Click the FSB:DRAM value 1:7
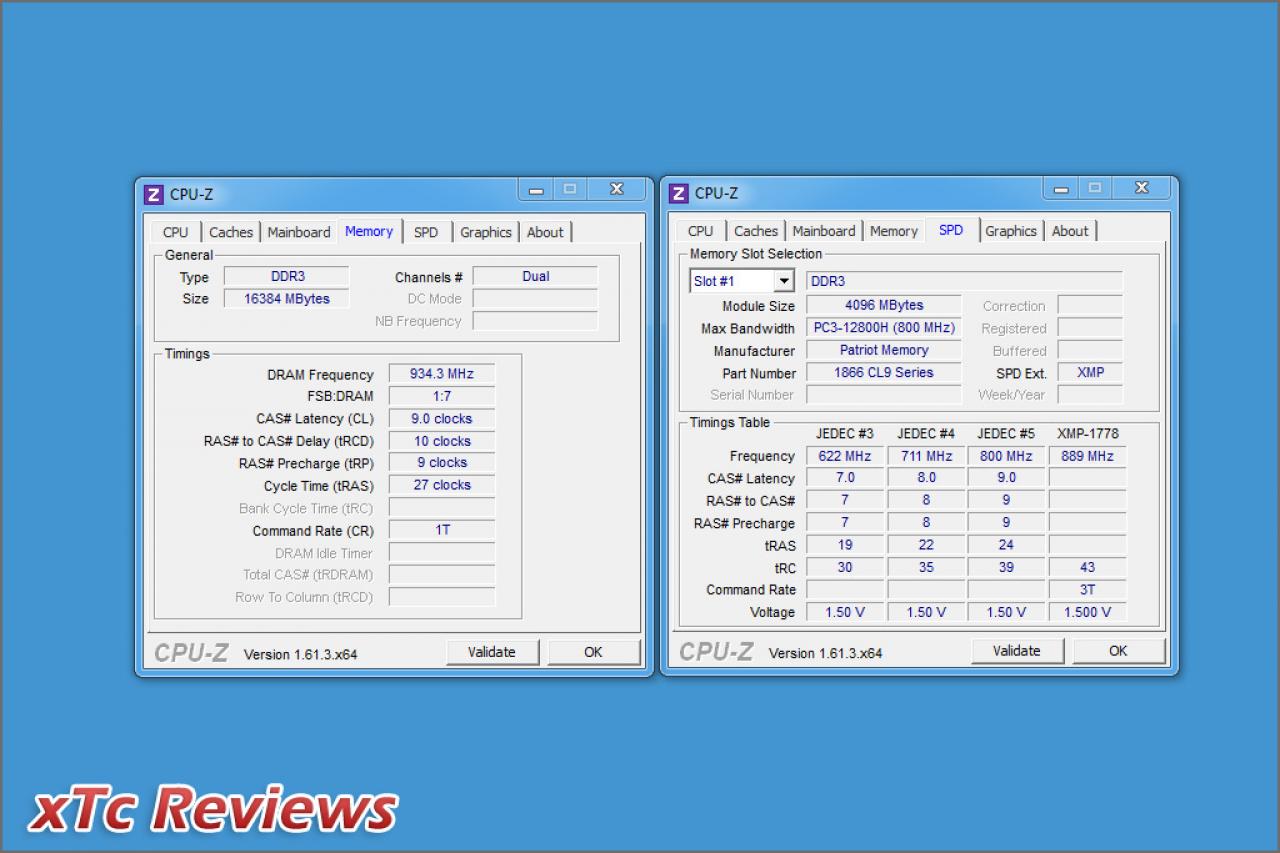Viewport: 1280px width, 853px height. [x=442, y=396]
